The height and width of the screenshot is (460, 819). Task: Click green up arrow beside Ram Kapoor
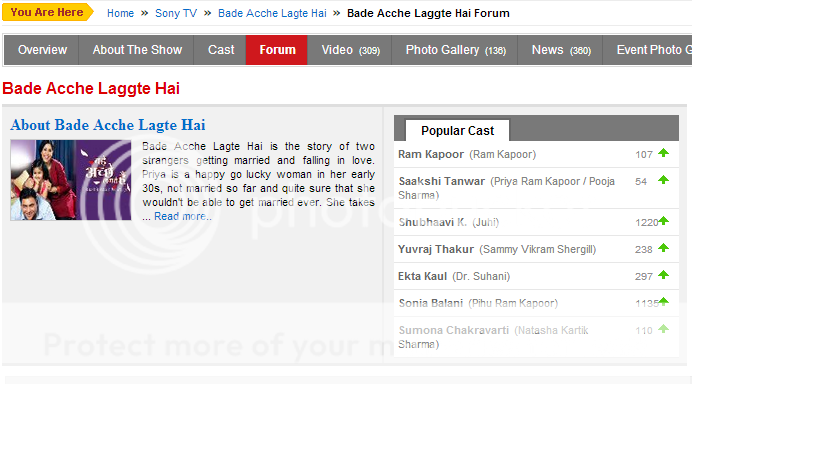663,154
